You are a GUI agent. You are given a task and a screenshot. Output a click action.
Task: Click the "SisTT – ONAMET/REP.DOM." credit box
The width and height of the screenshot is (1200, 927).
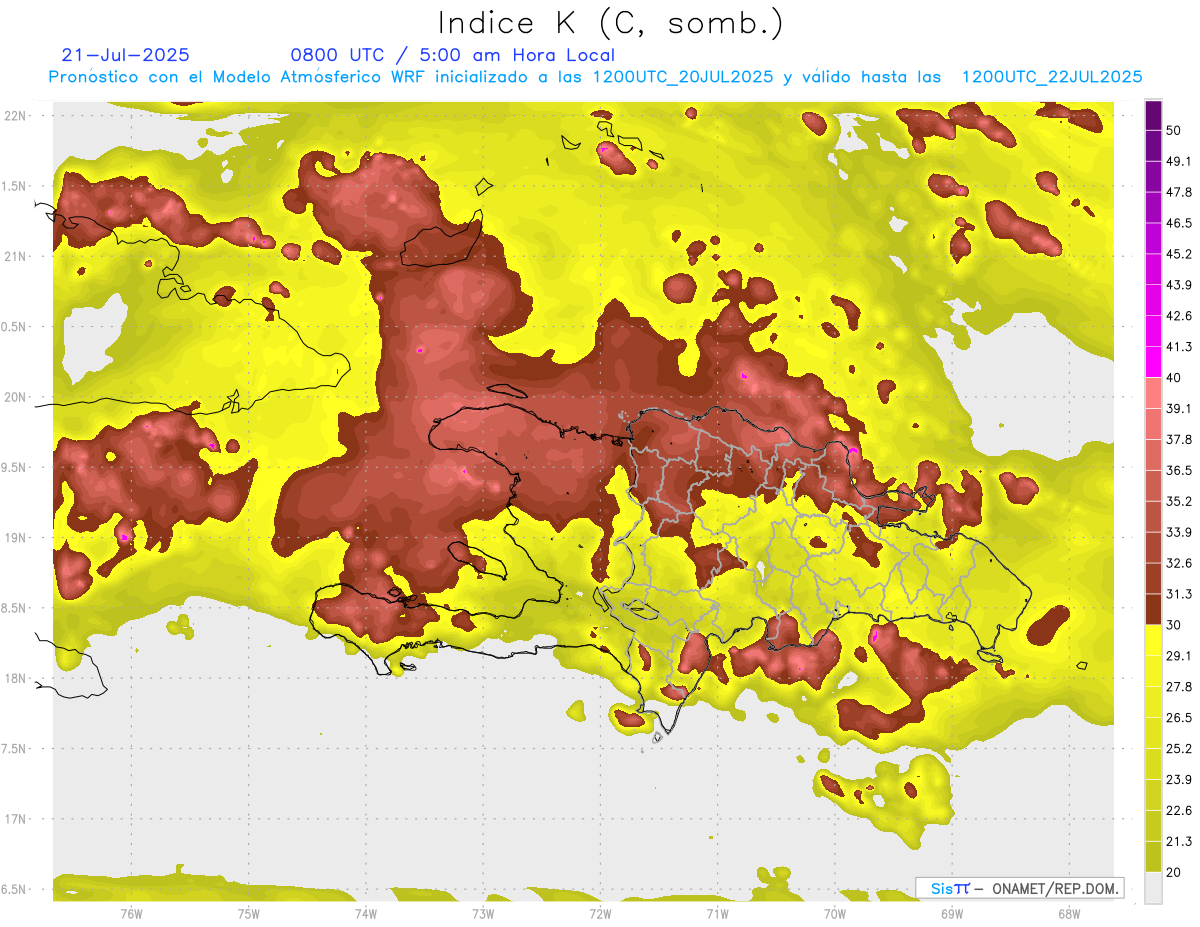[1020, 888]
